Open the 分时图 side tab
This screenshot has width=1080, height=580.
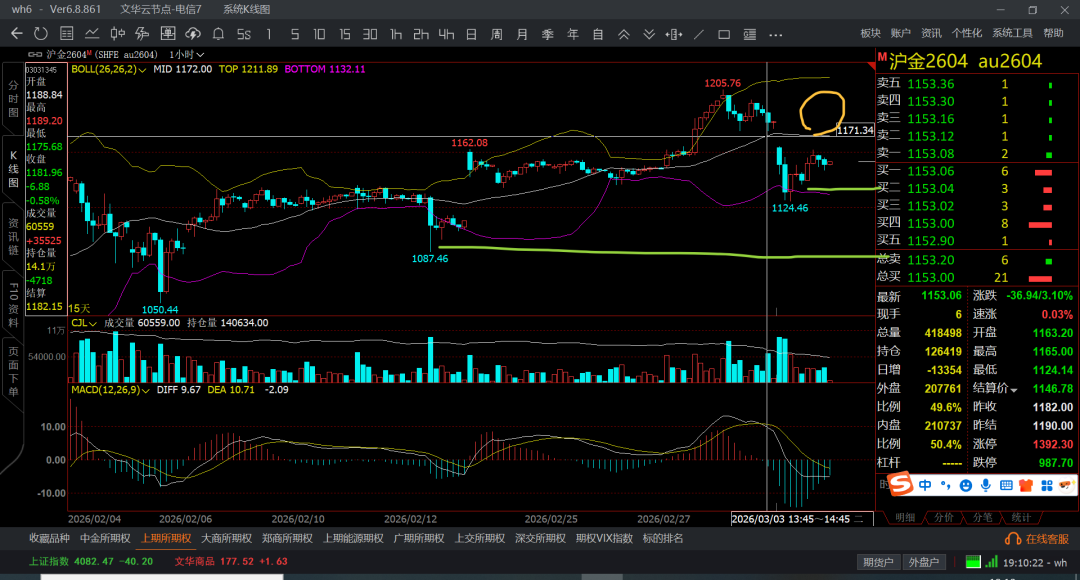[x=13, y=99]
